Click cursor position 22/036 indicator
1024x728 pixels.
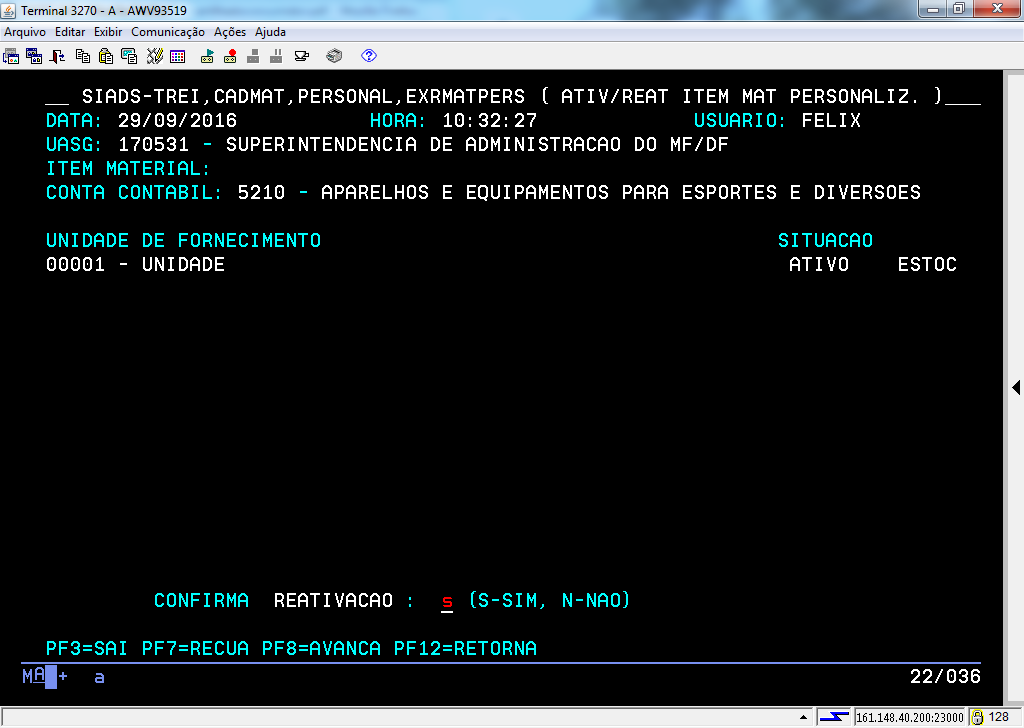945,676
